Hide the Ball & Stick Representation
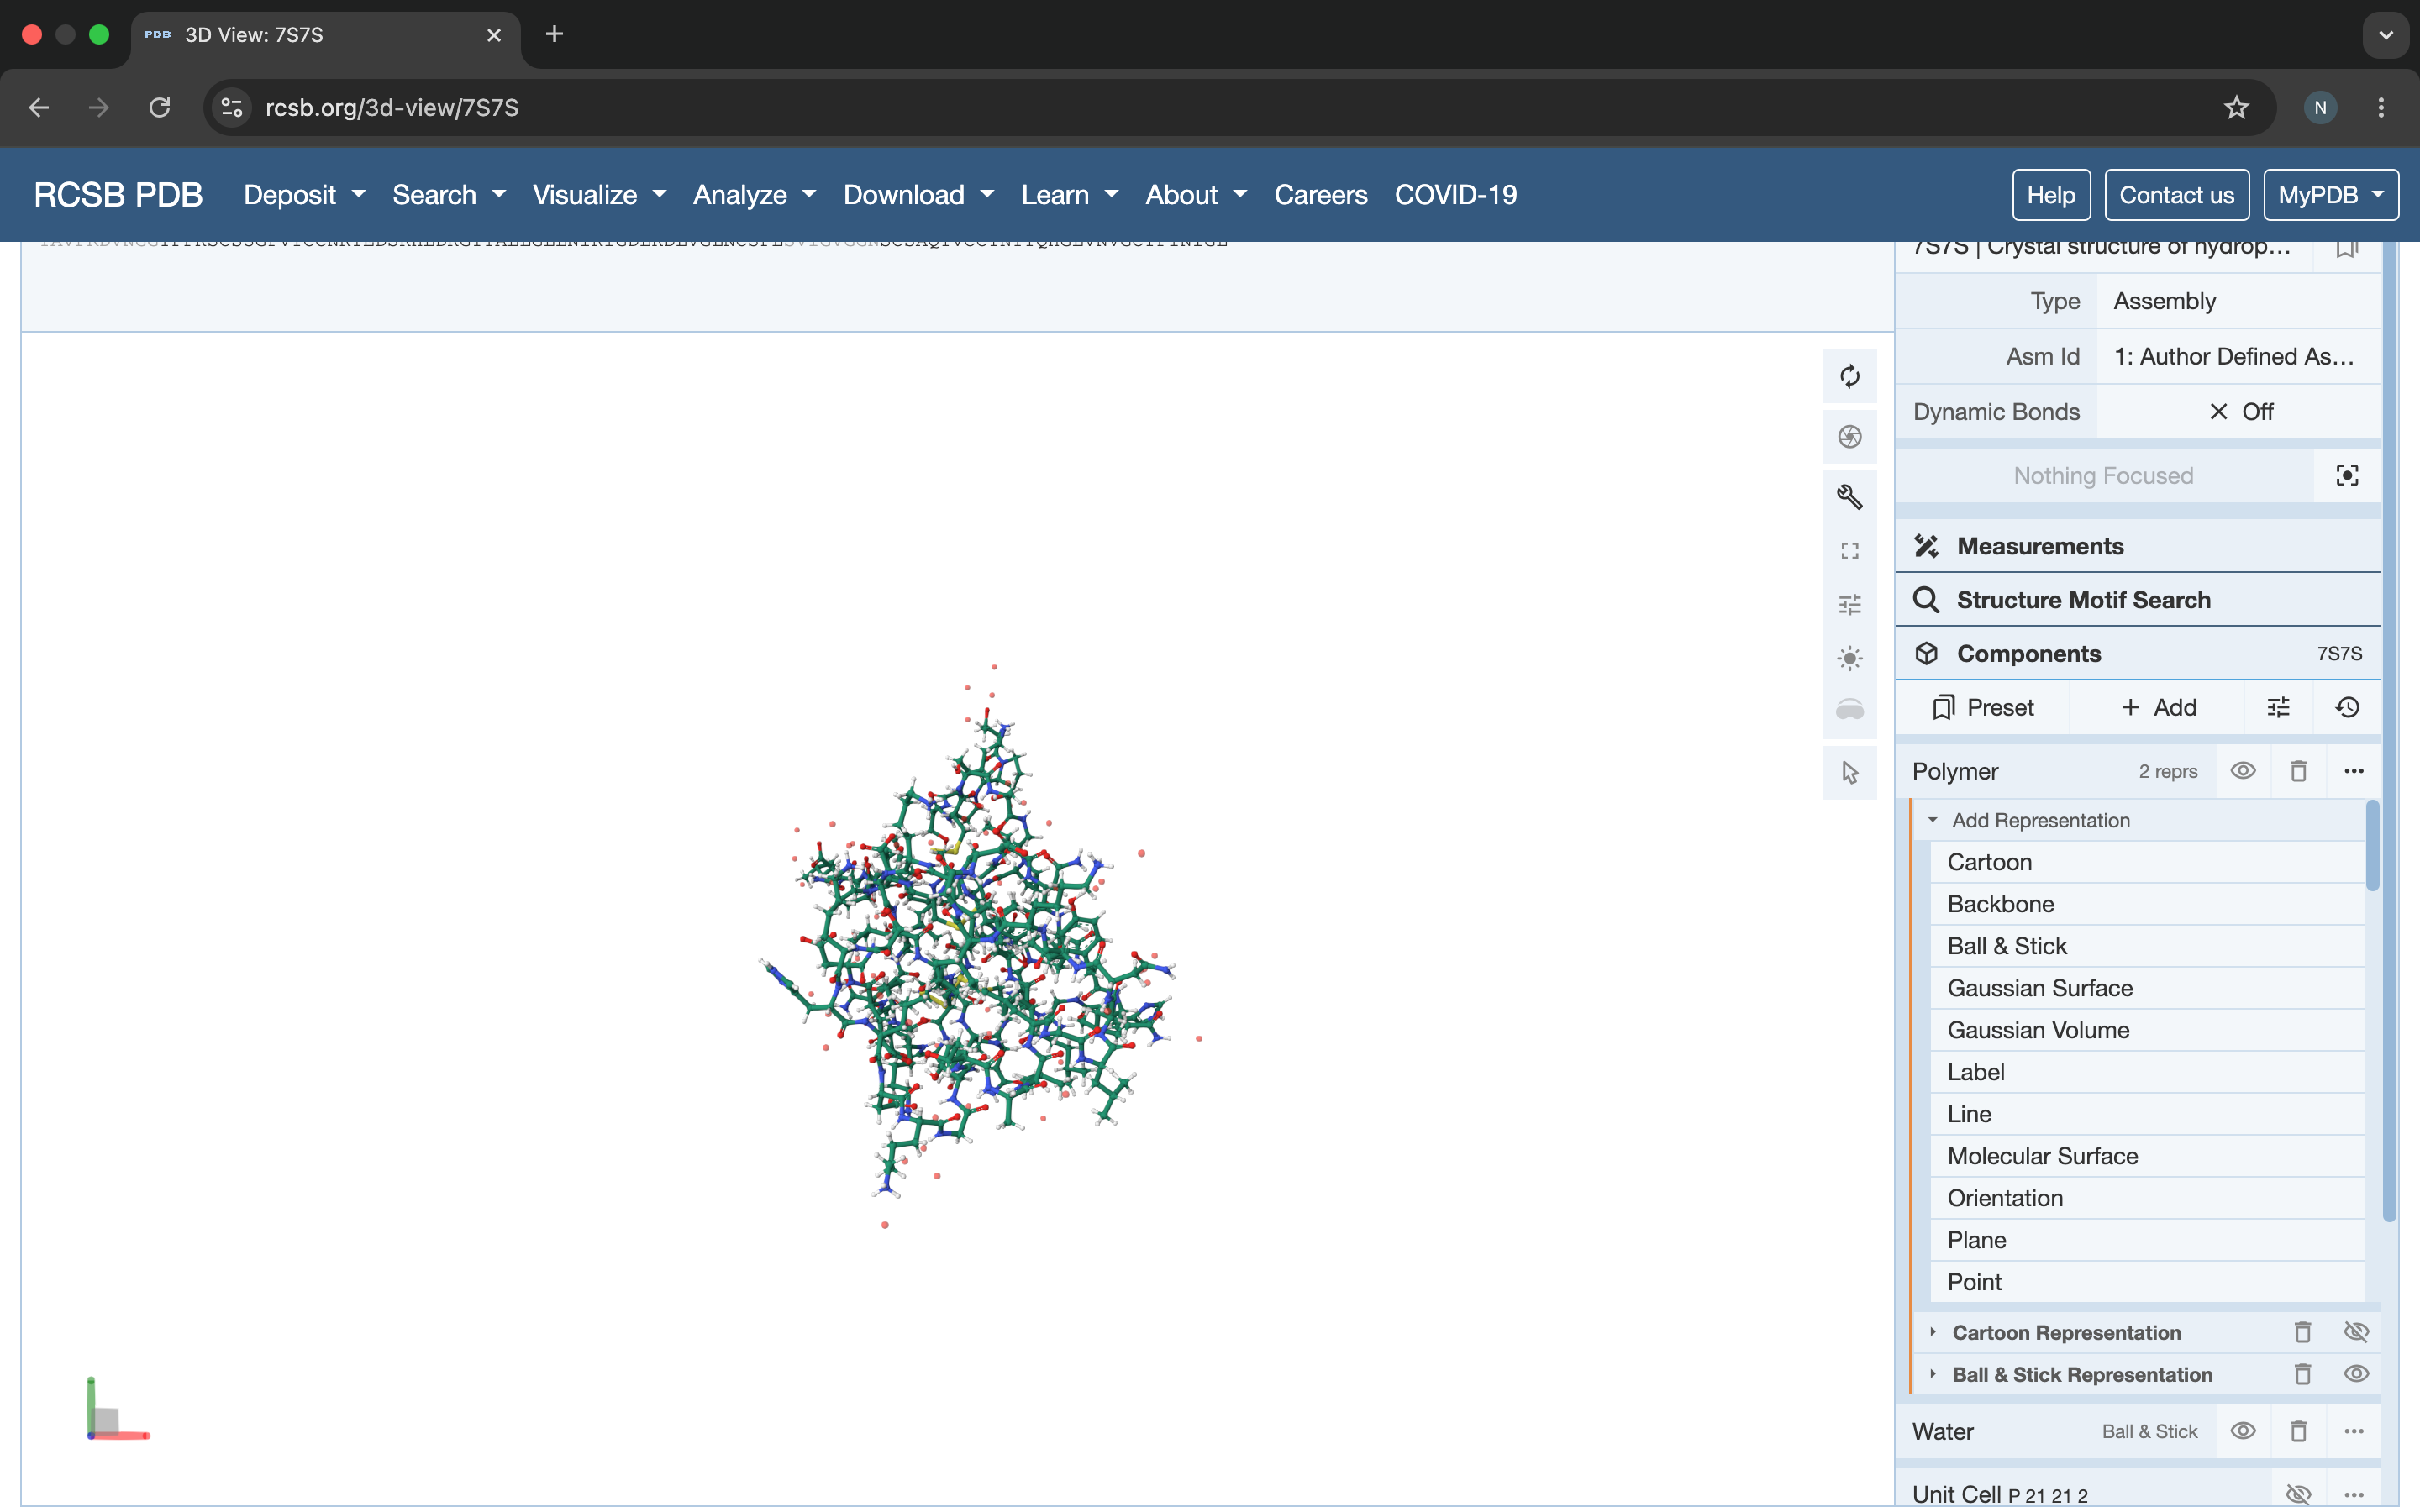Image resolution: width=2420 pixels, height=1512 pixels. click(x=2356, y=1374)
